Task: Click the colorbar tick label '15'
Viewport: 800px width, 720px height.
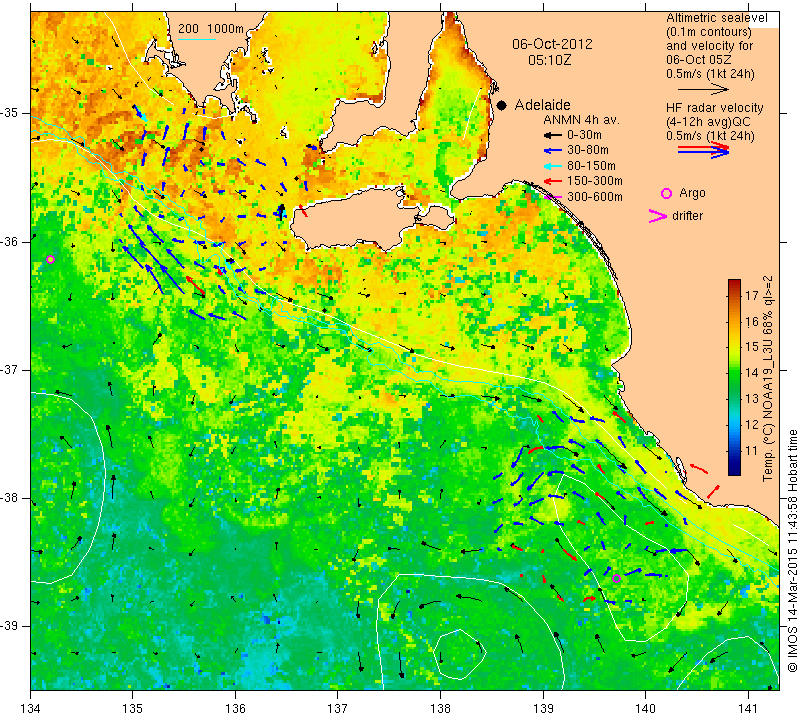Action: coord(752,347)
